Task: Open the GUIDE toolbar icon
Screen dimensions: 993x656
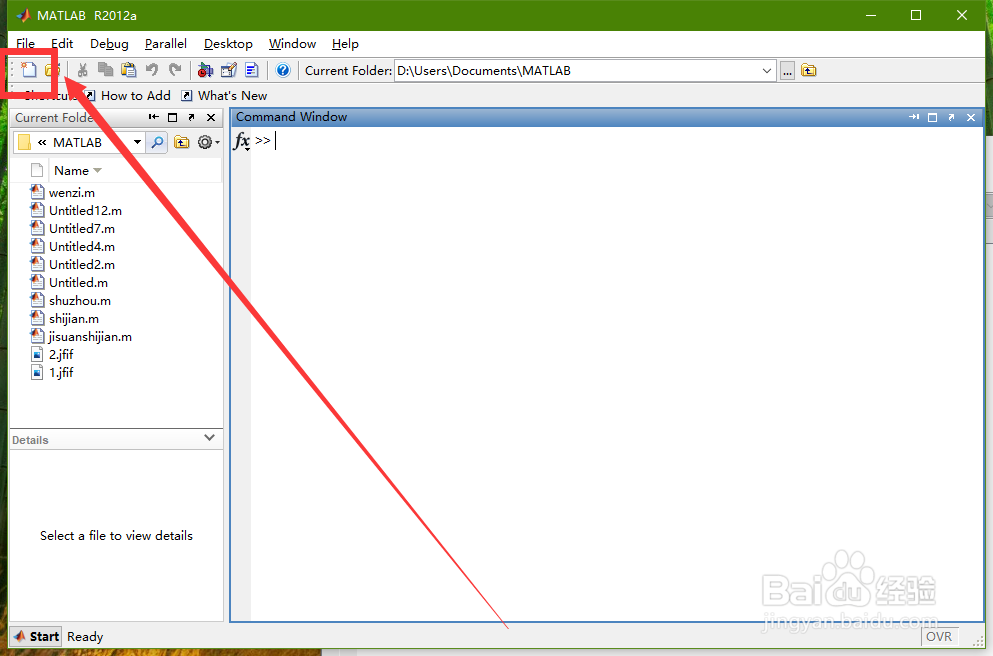Action: pos(229,70)
